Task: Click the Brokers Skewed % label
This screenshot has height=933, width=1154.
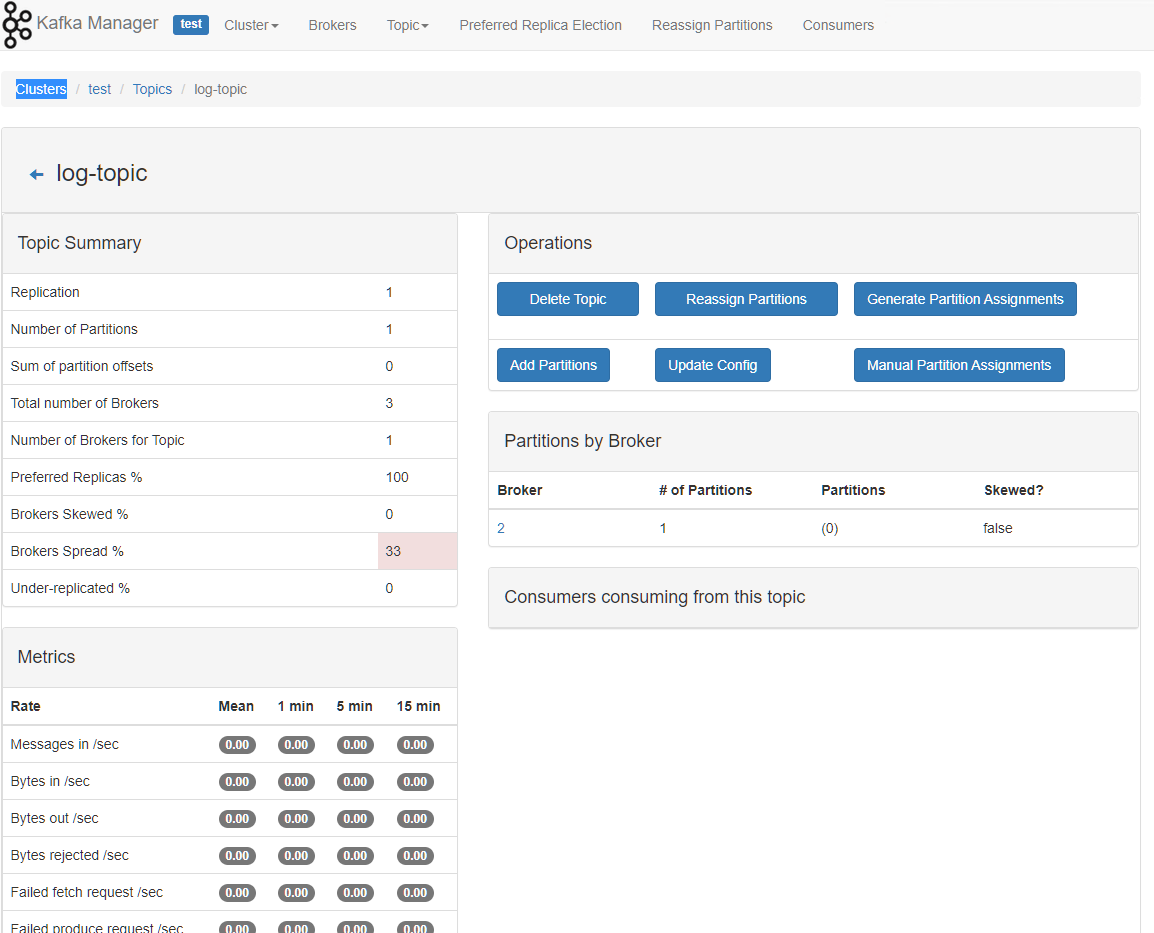Action: 69,514
